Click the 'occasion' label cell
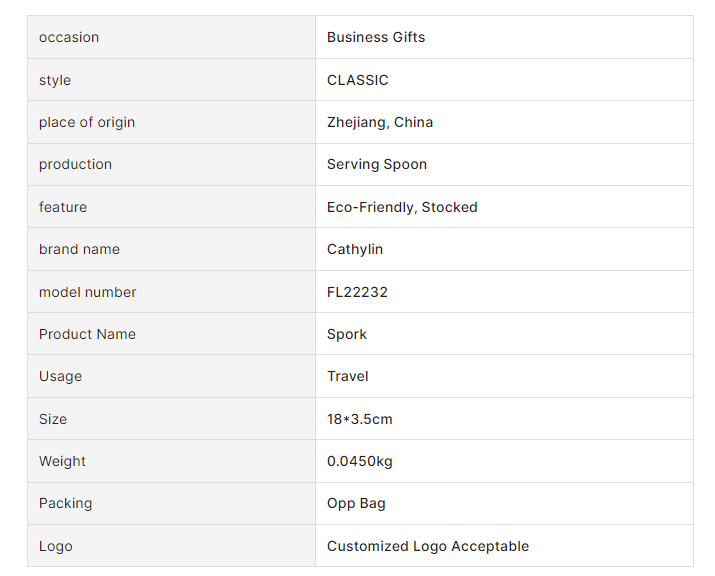This screenshot has width=715, height=576. pos(69,38)
